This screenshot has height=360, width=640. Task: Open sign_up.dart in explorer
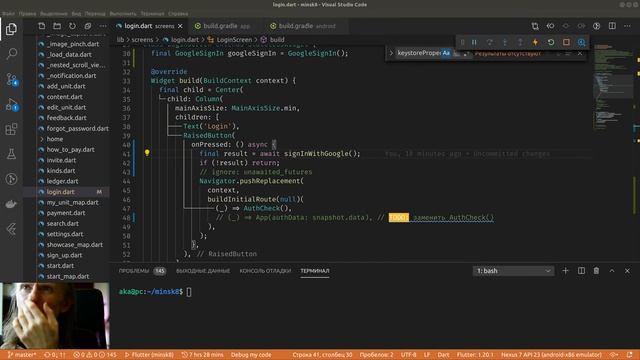pyautogui.click(x=67, y=256)
